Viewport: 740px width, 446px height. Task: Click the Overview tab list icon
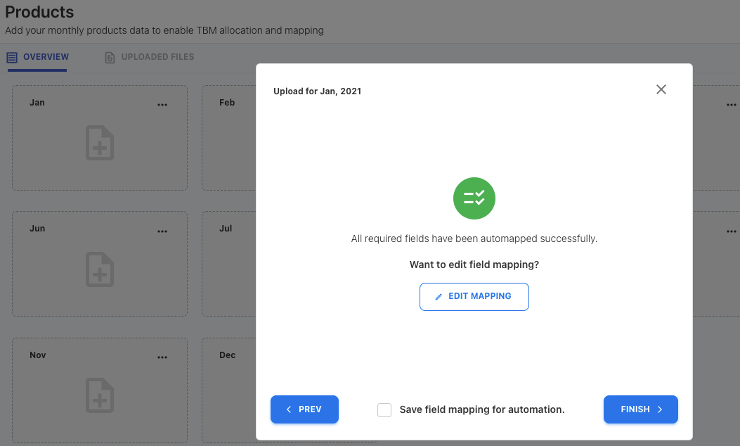[12, 58]
